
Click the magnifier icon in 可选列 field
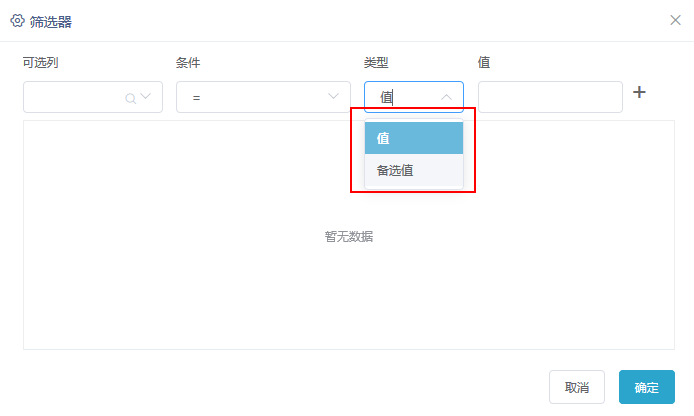click(130, 98)
